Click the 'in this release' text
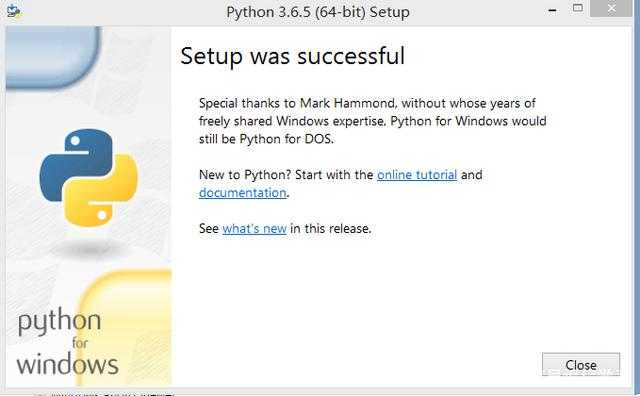The image size is (640, 396). click(x=331, y=229)
